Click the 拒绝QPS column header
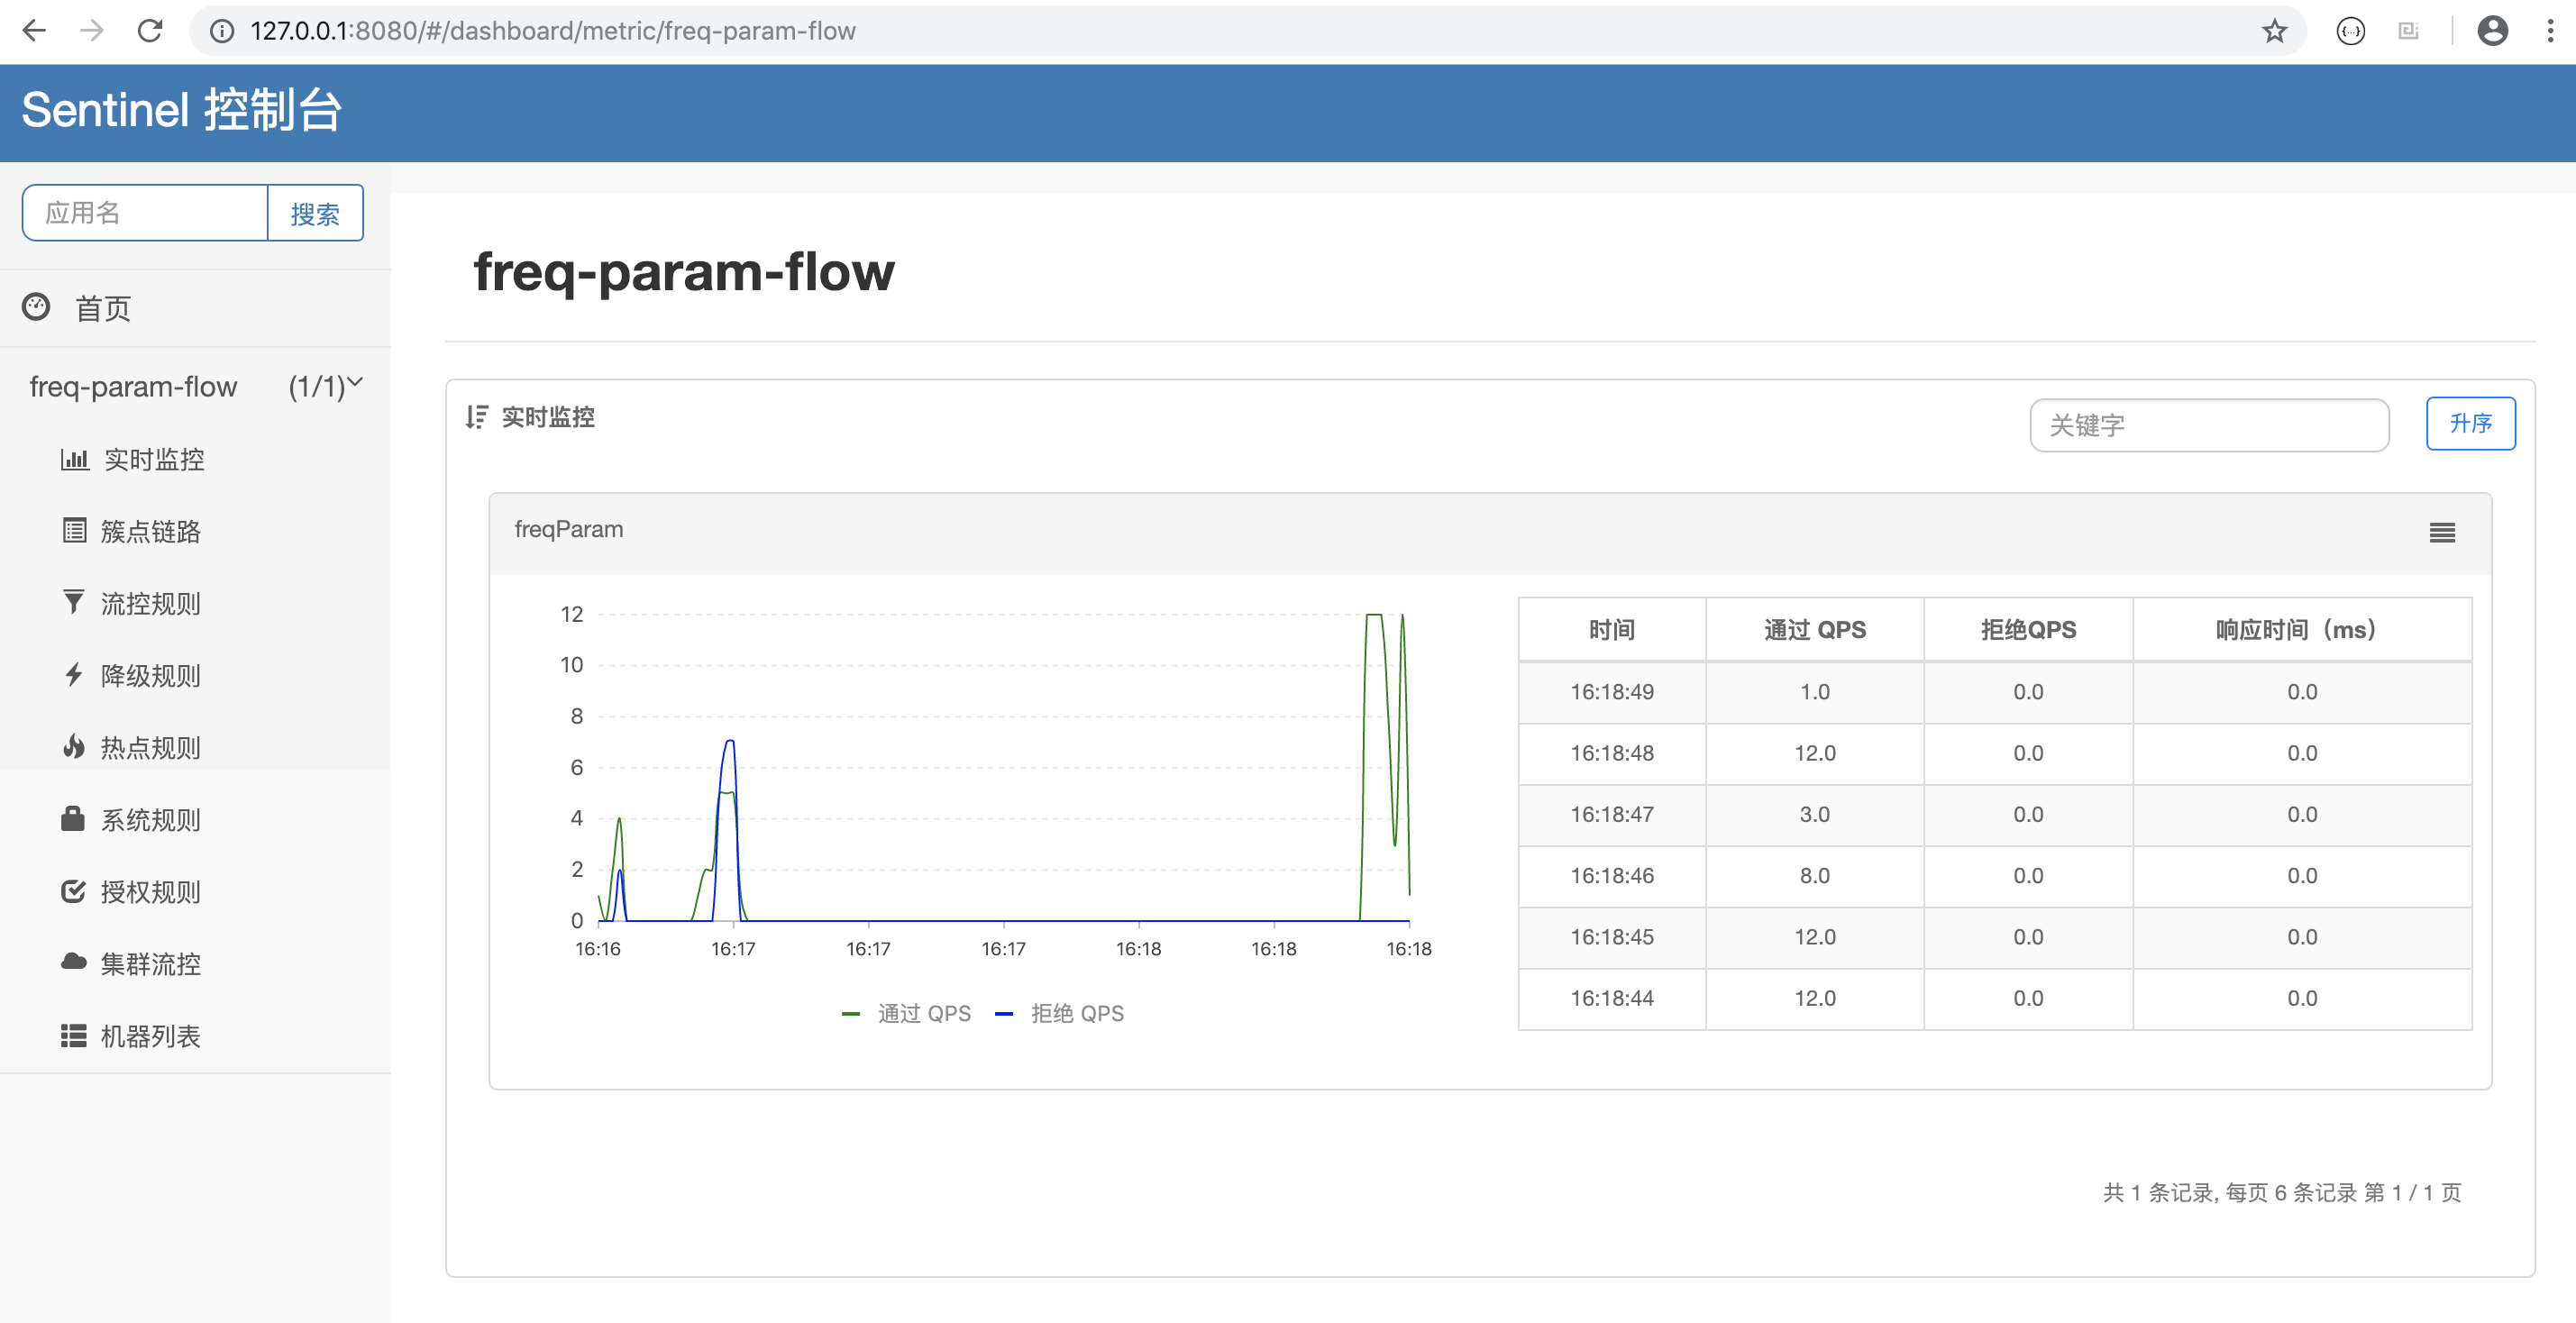The height and width of the screenshot is (1323, 2576). point(2028,630)
